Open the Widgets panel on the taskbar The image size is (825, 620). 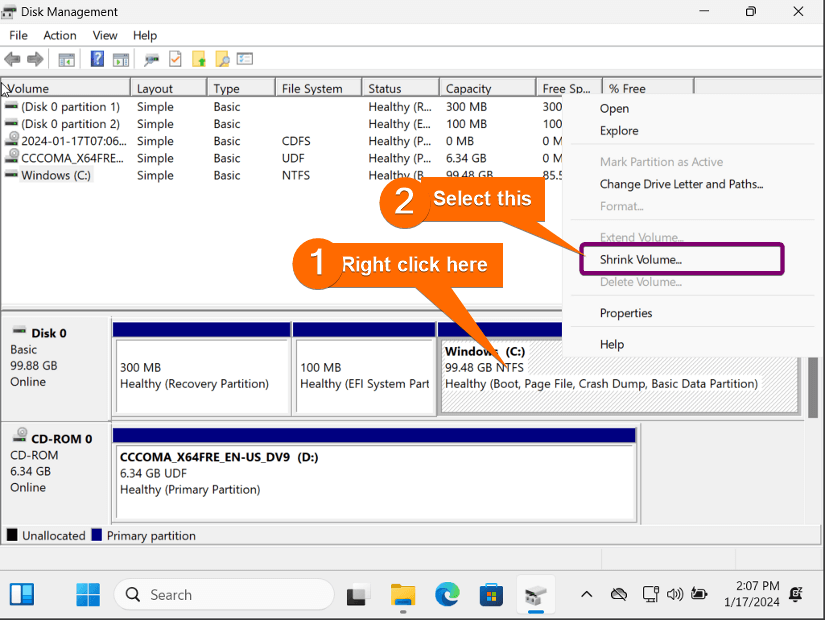click(x=22, y=595)
